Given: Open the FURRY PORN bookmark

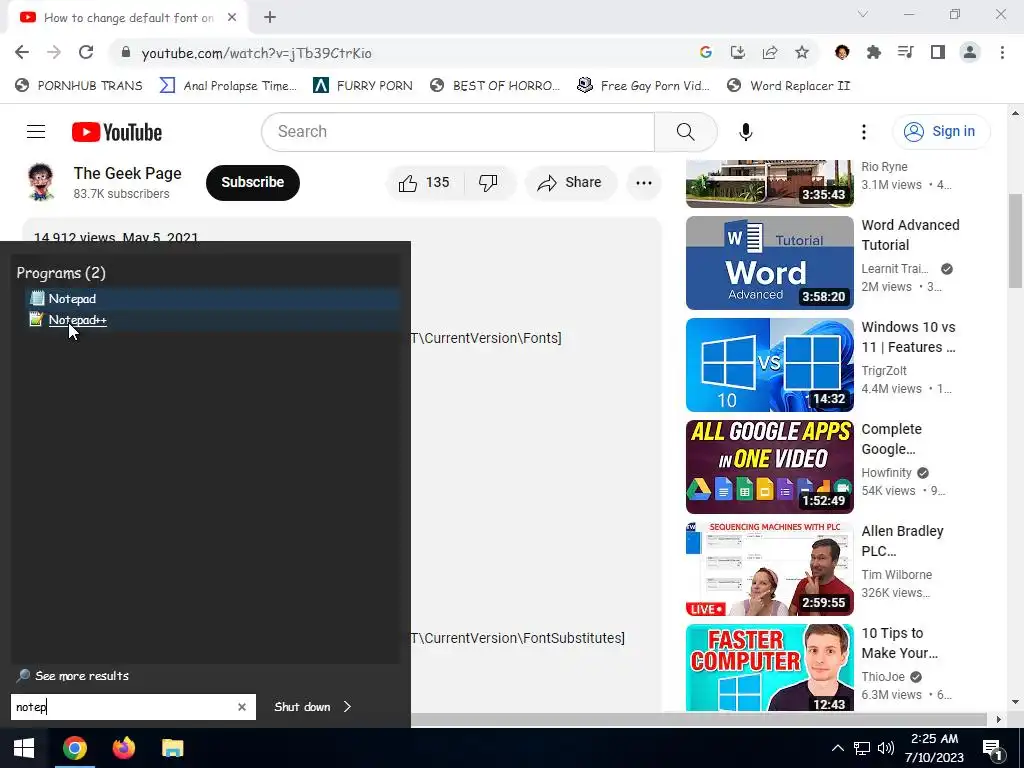Looking at the screenshot, I should pos(362,86).
